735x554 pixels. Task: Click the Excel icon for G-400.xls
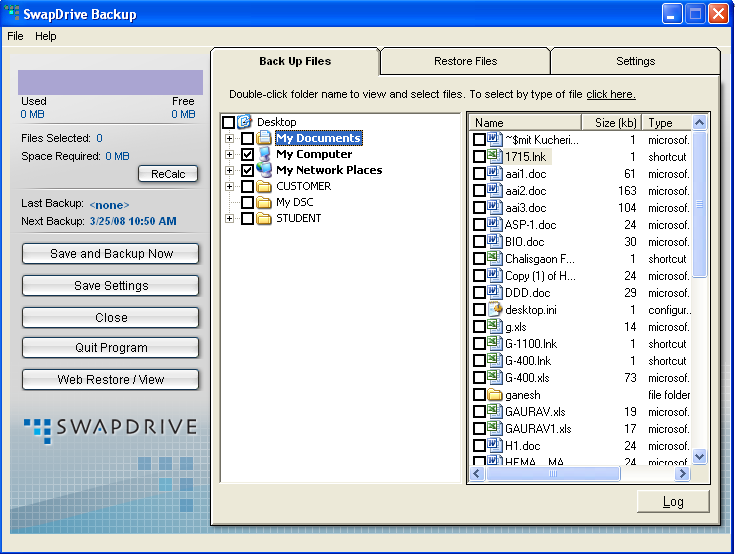(494, 377)
